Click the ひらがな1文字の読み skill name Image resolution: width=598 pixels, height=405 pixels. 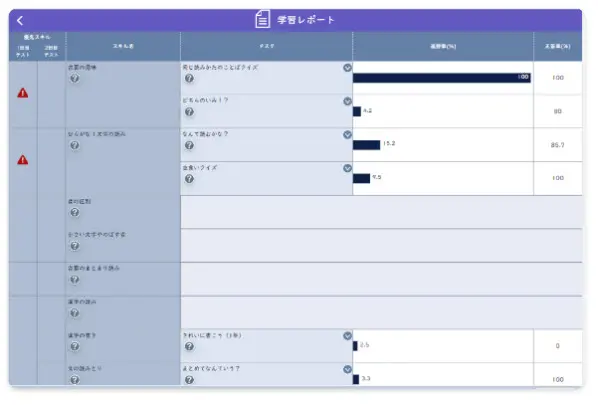pyautogui.click(x=97, y=134)
